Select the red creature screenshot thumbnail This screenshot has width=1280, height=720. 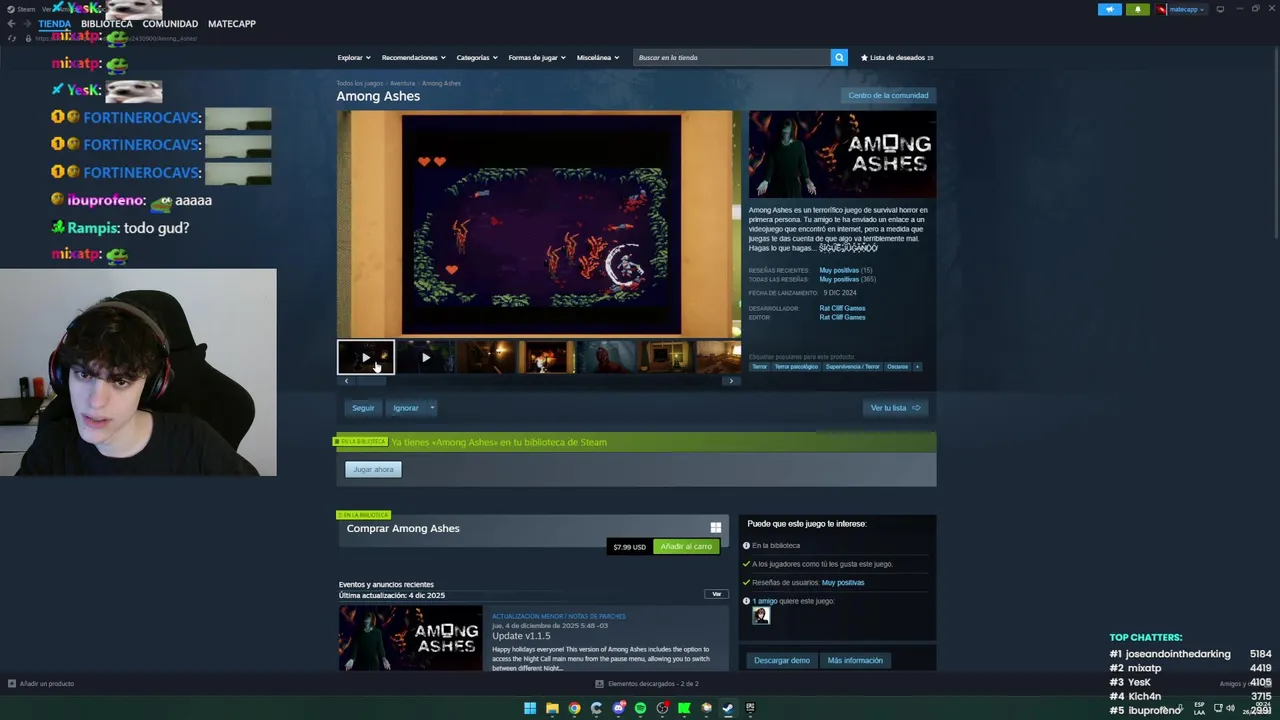606,357
